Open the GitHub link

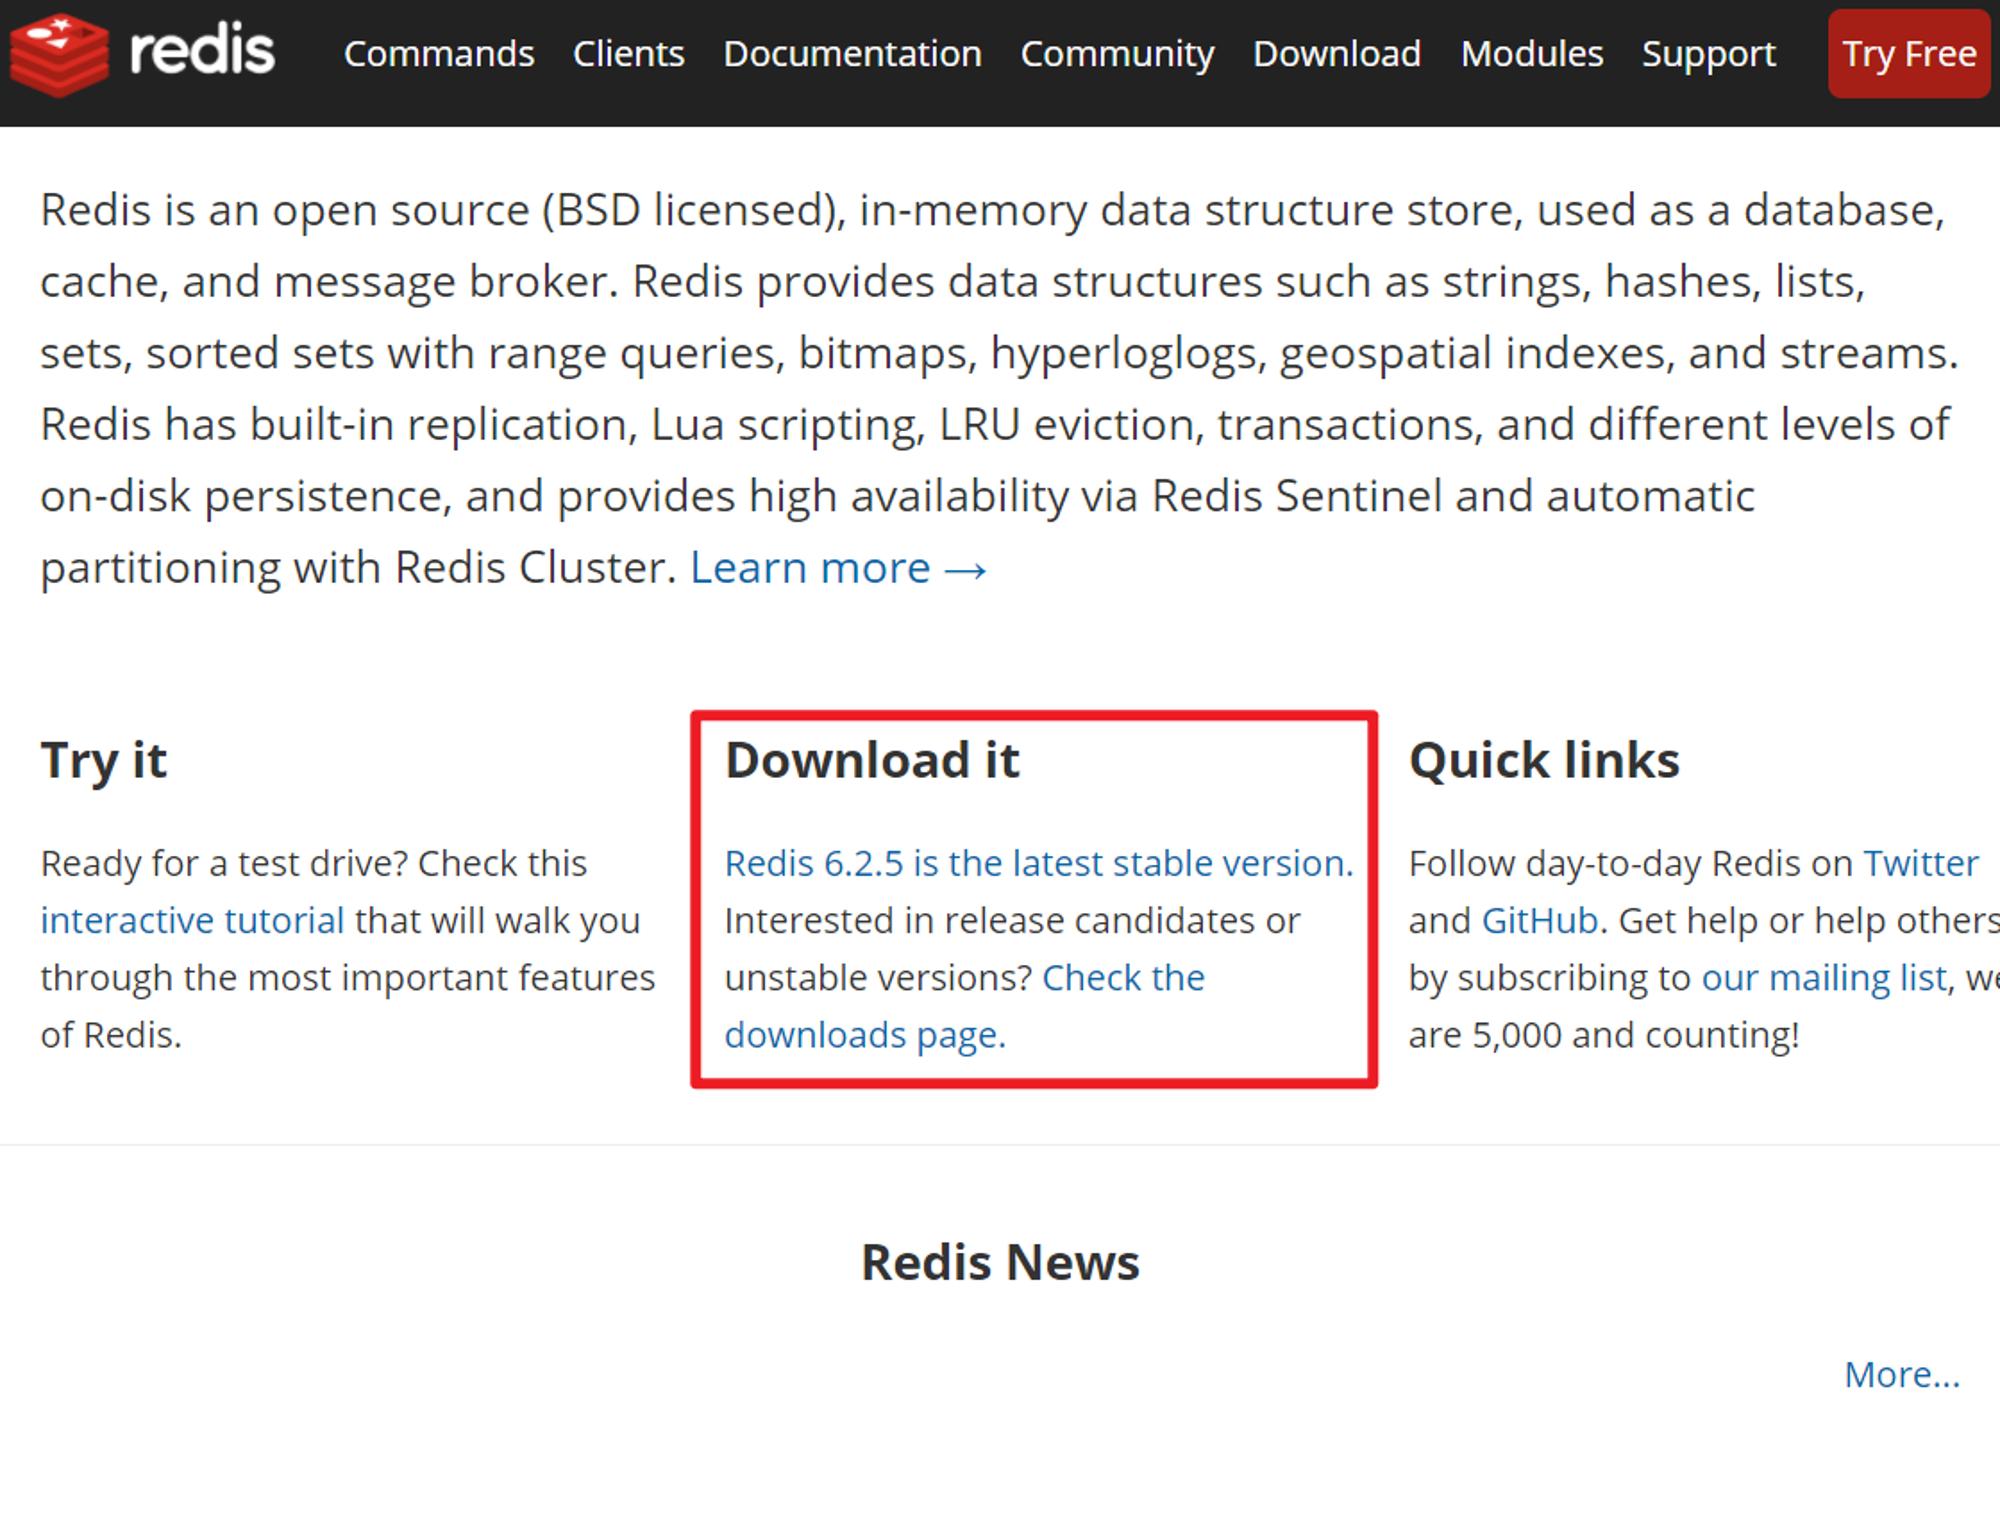coord(1540,920)
